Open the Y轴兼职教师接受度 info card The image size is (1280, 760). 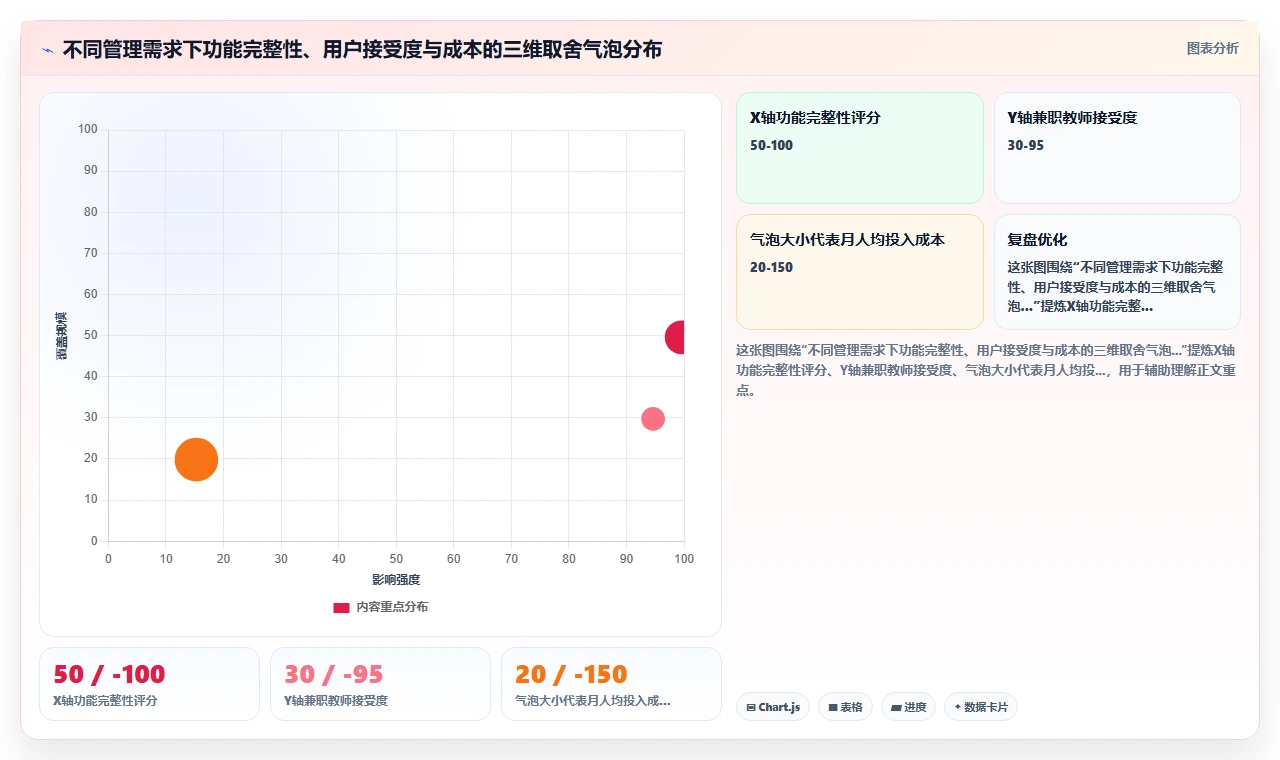click(1117, 148)
